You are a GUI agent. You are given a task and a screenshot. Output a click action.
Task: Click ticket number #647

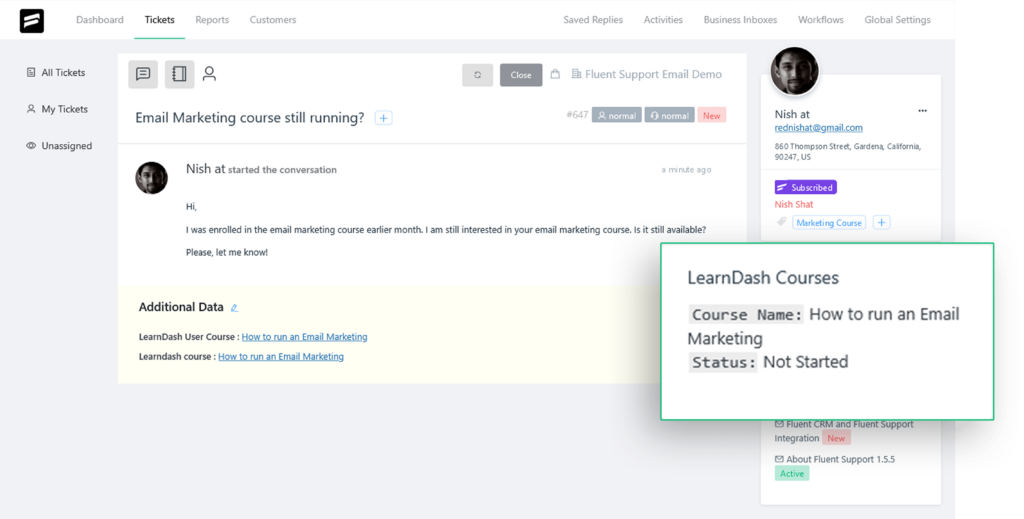[x=577, y=115]
